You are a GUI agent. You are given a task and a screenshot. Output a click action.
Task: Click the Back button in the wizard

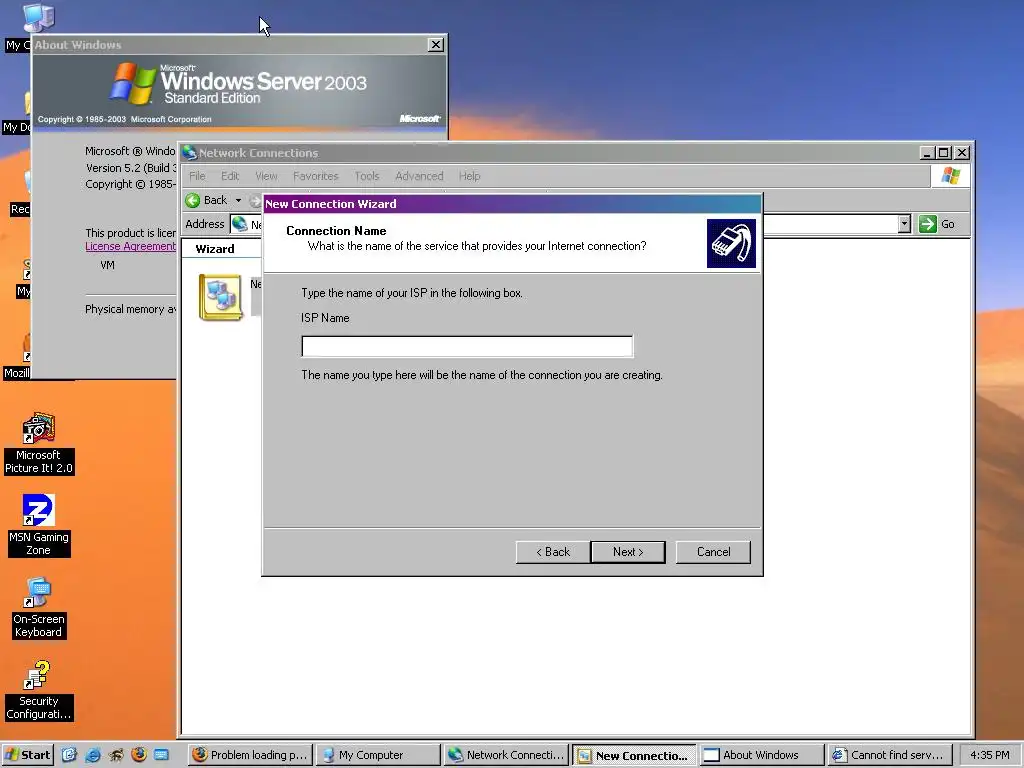pyautogui.click(x=552, y=552)
